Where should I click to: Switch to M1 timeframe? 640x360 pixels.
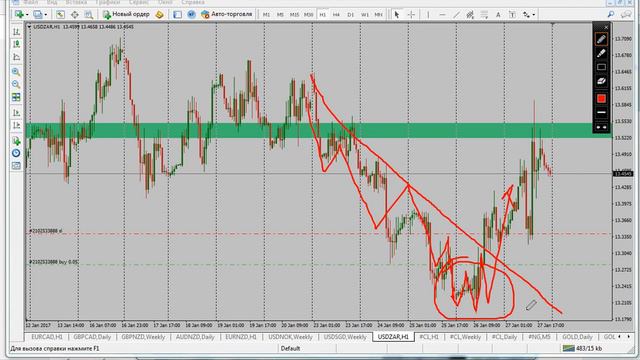tap(267, 15)
